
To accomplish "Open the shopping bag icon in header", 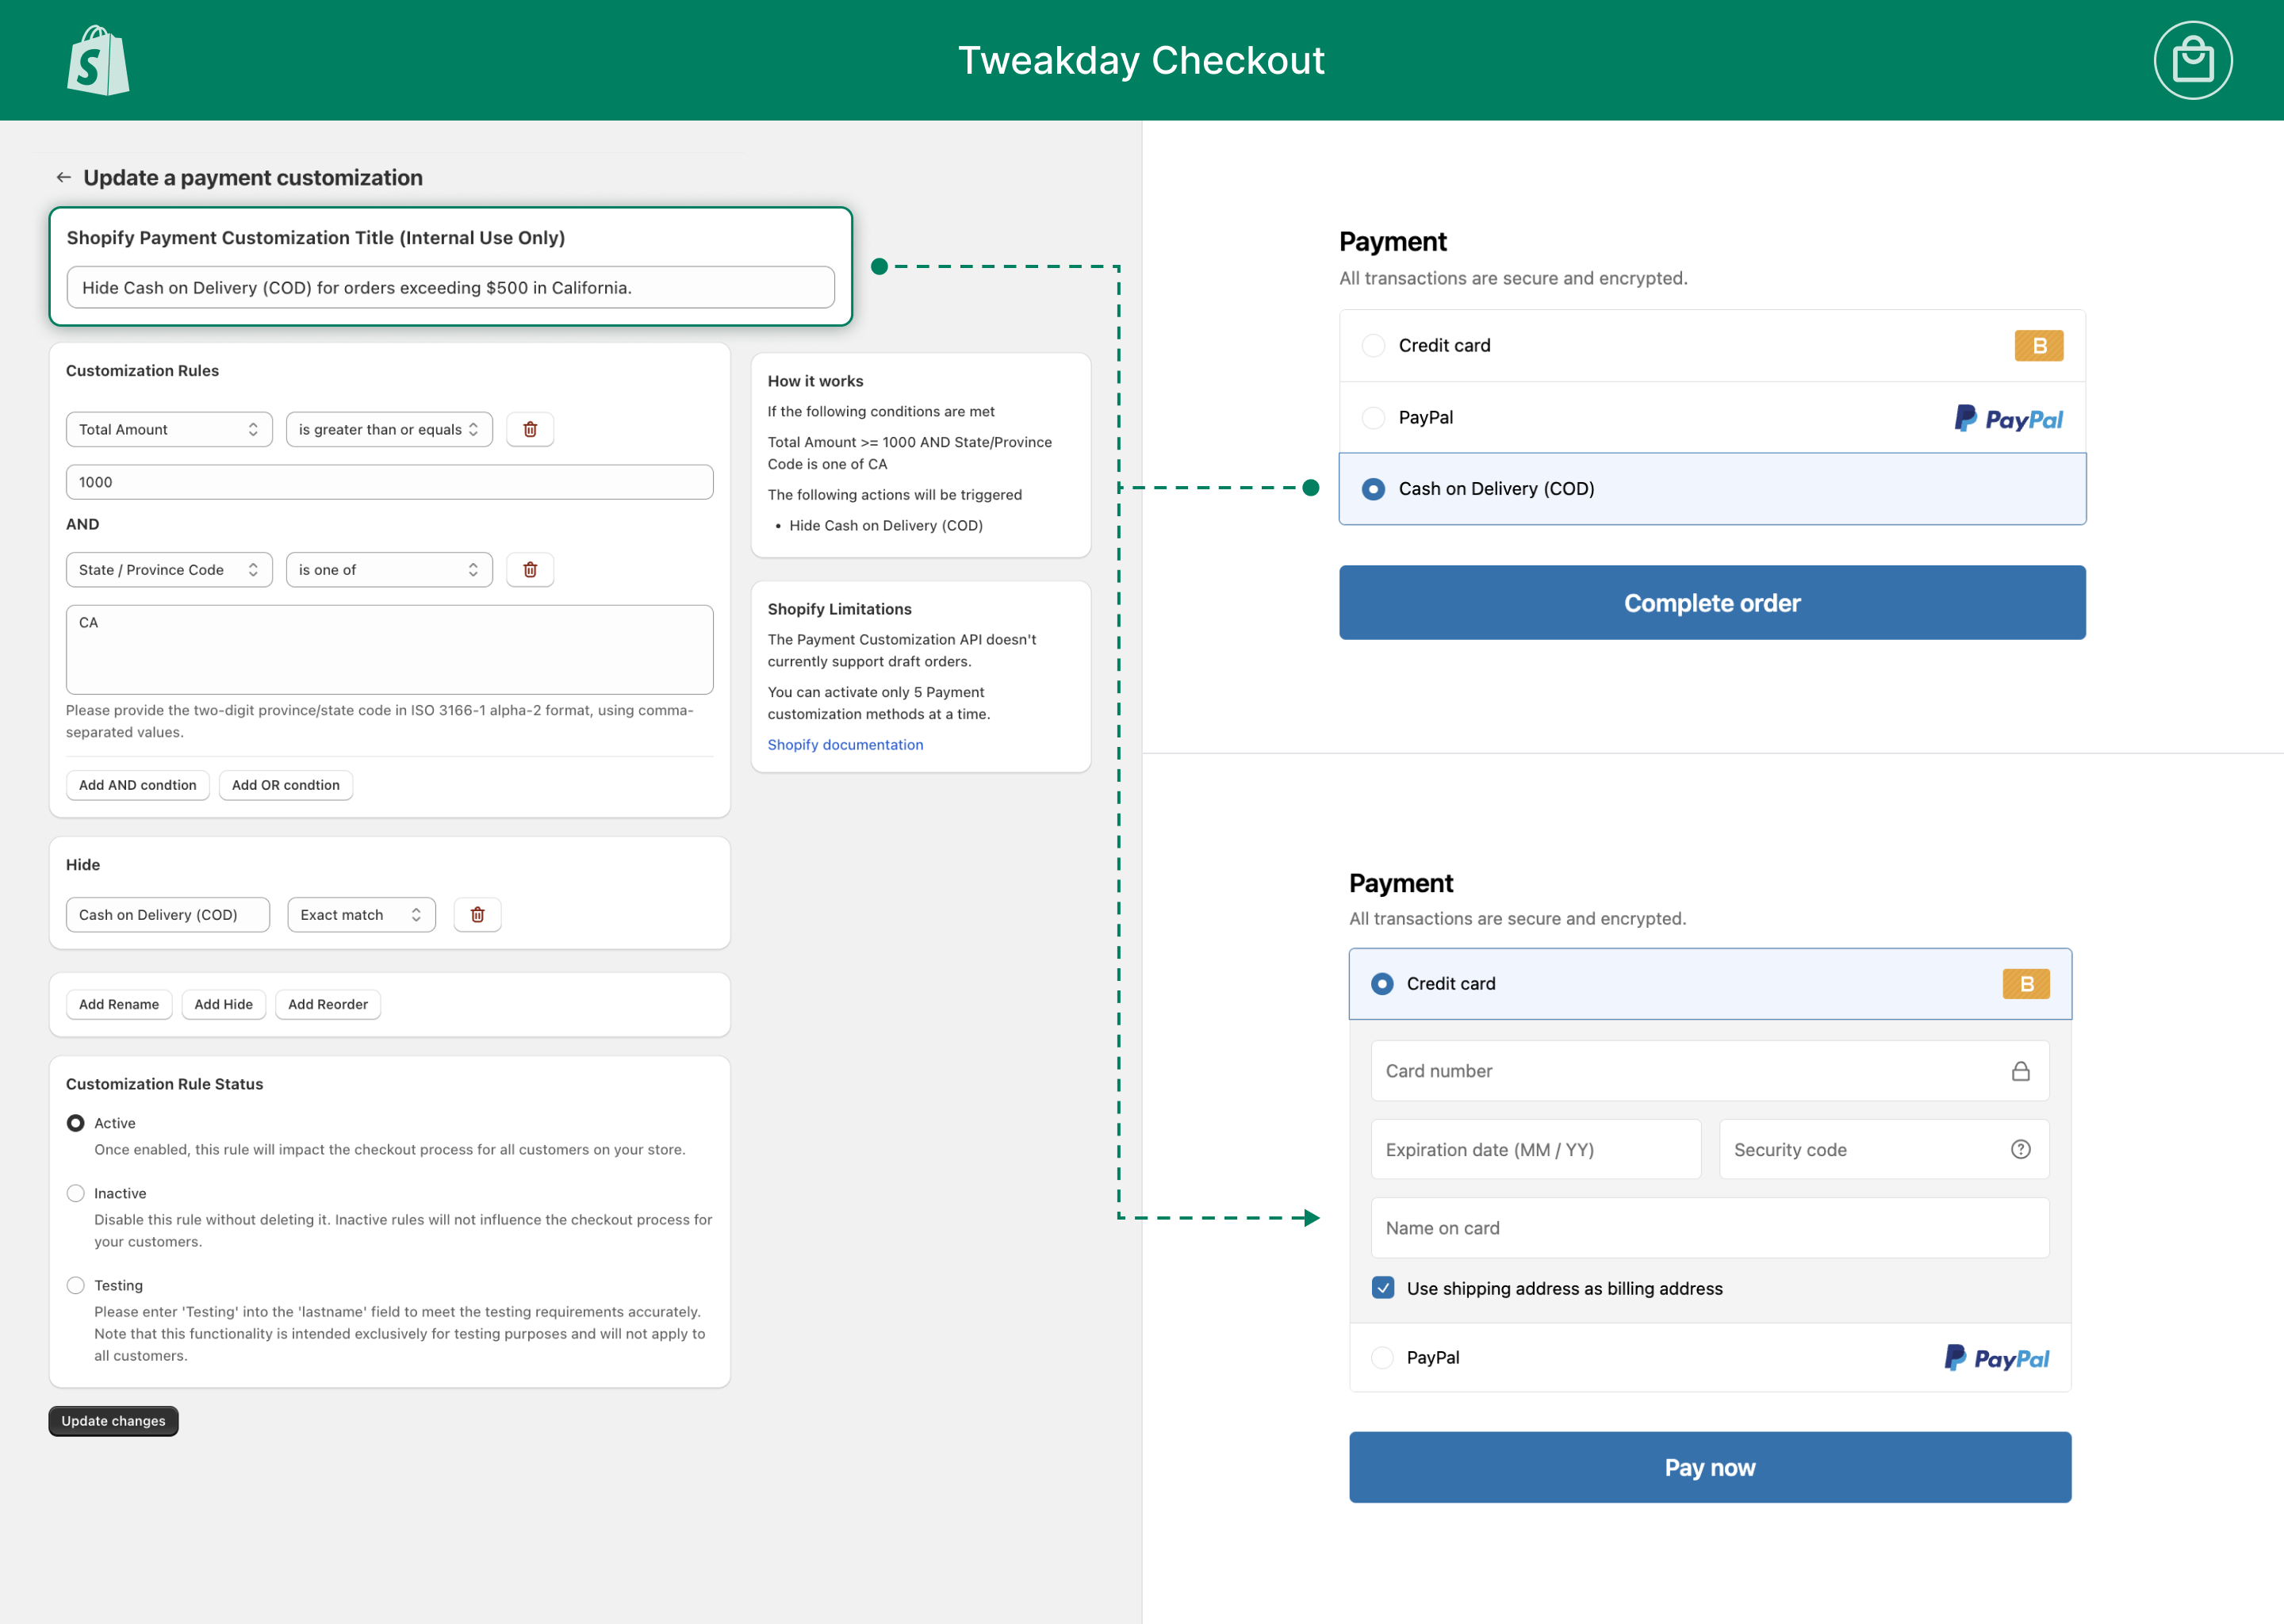I will (2192, 60).
